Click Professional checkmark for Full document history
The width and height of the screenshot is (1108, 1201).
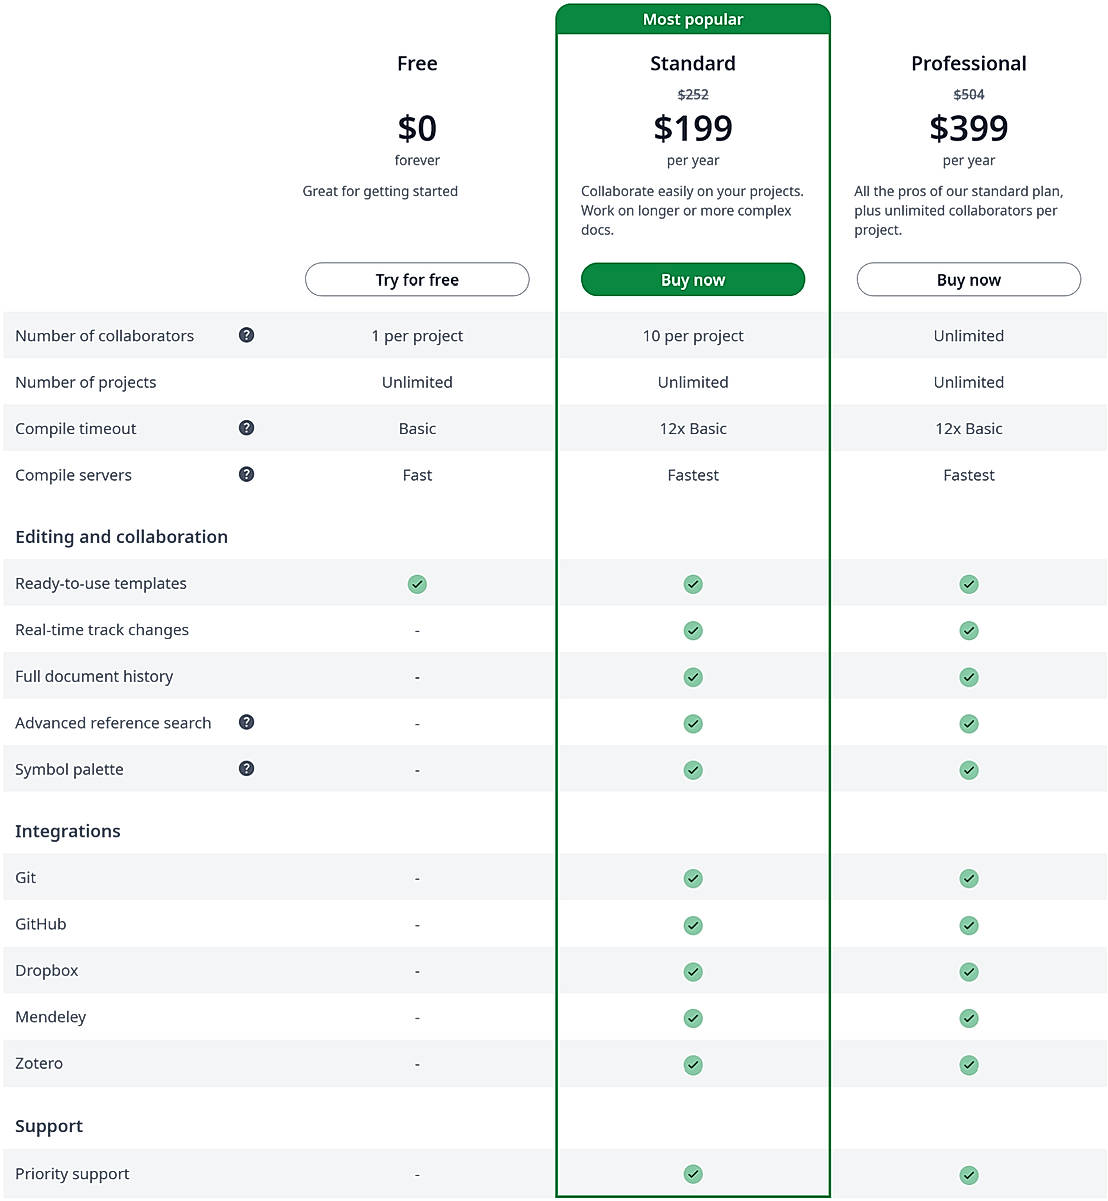point(969,677)
